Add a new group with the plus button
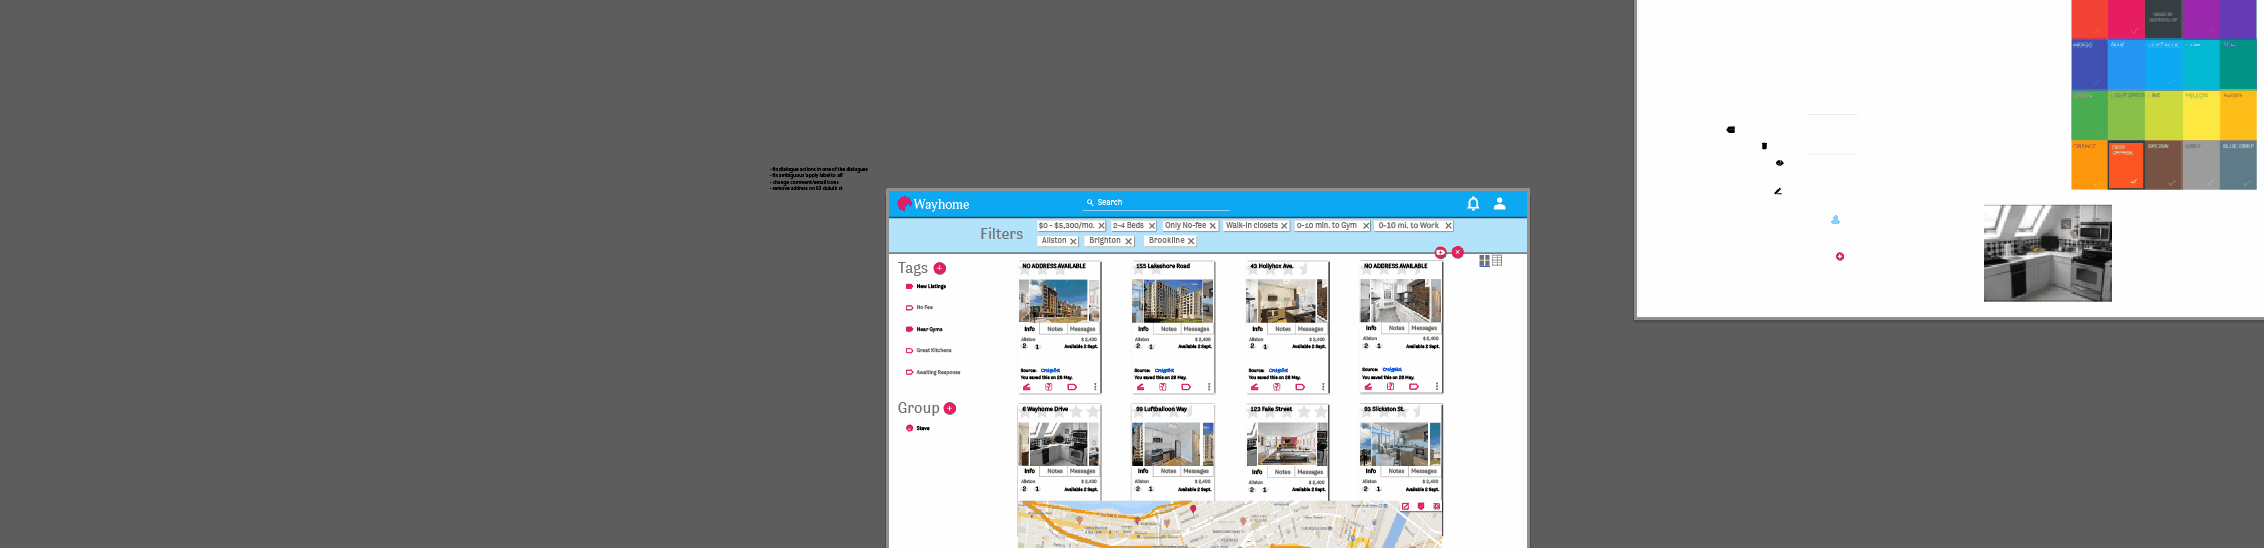This screenshot has height=548, width=2264. point(950,408)
